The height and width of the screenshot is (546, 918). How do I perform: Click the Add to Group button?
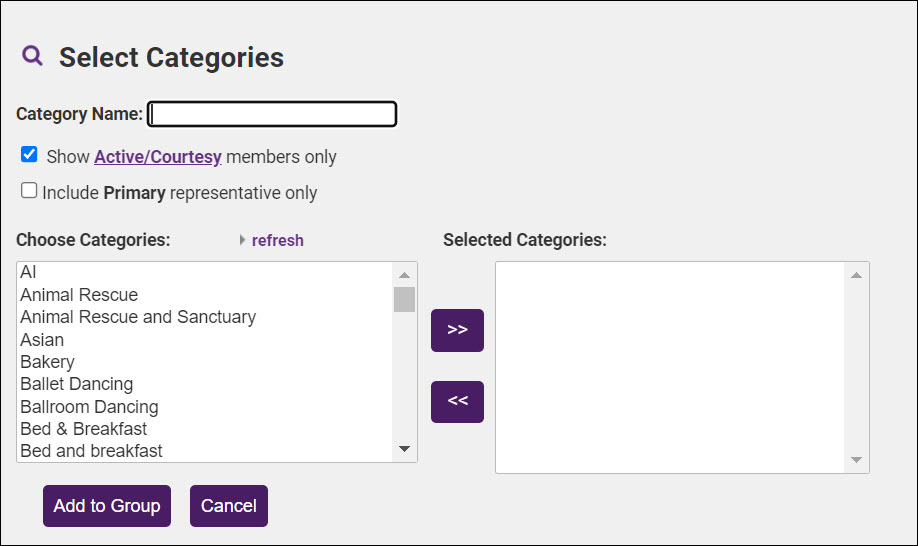coord(107,506)
